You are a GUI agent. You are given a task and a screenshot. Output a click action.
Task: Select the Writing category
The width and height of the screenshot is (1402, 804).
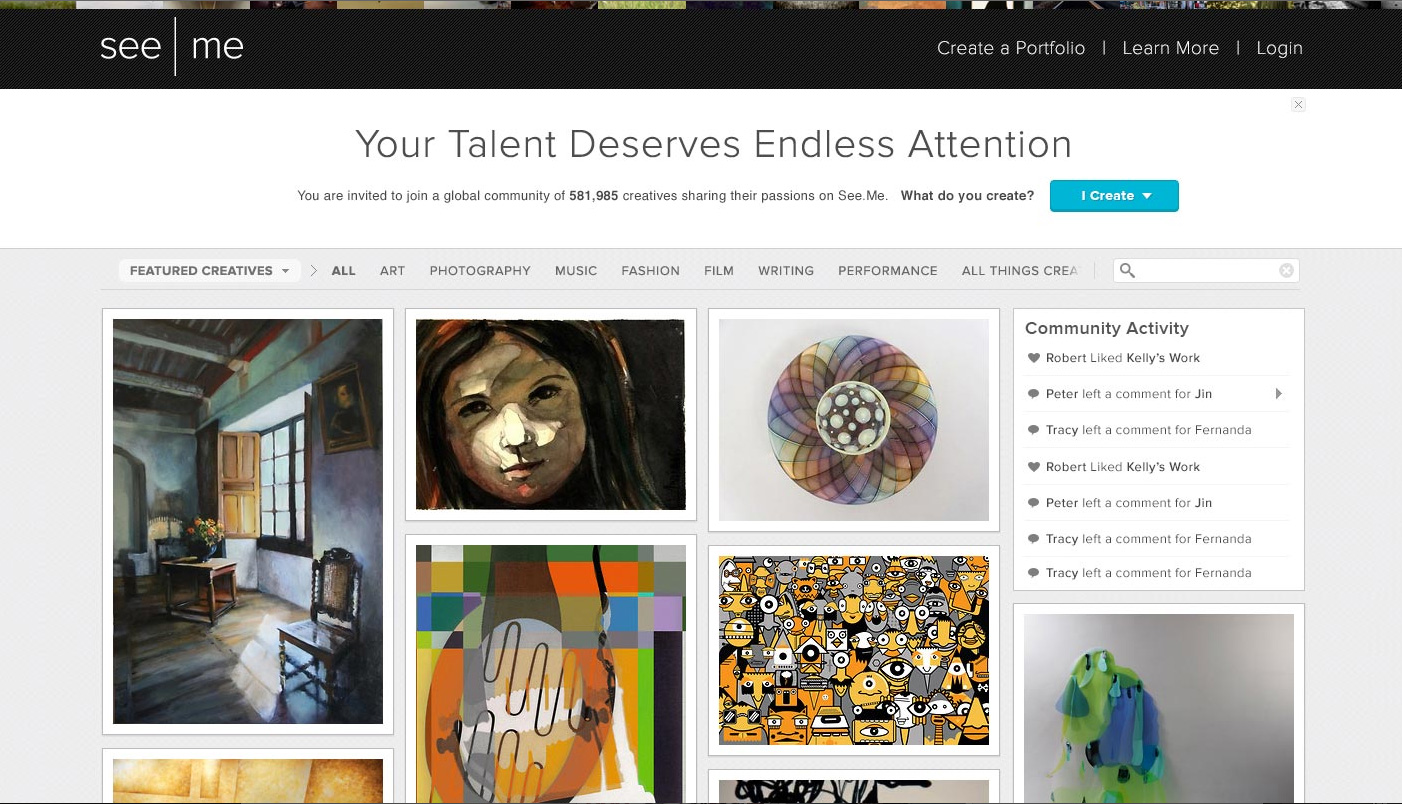(786, 270)
